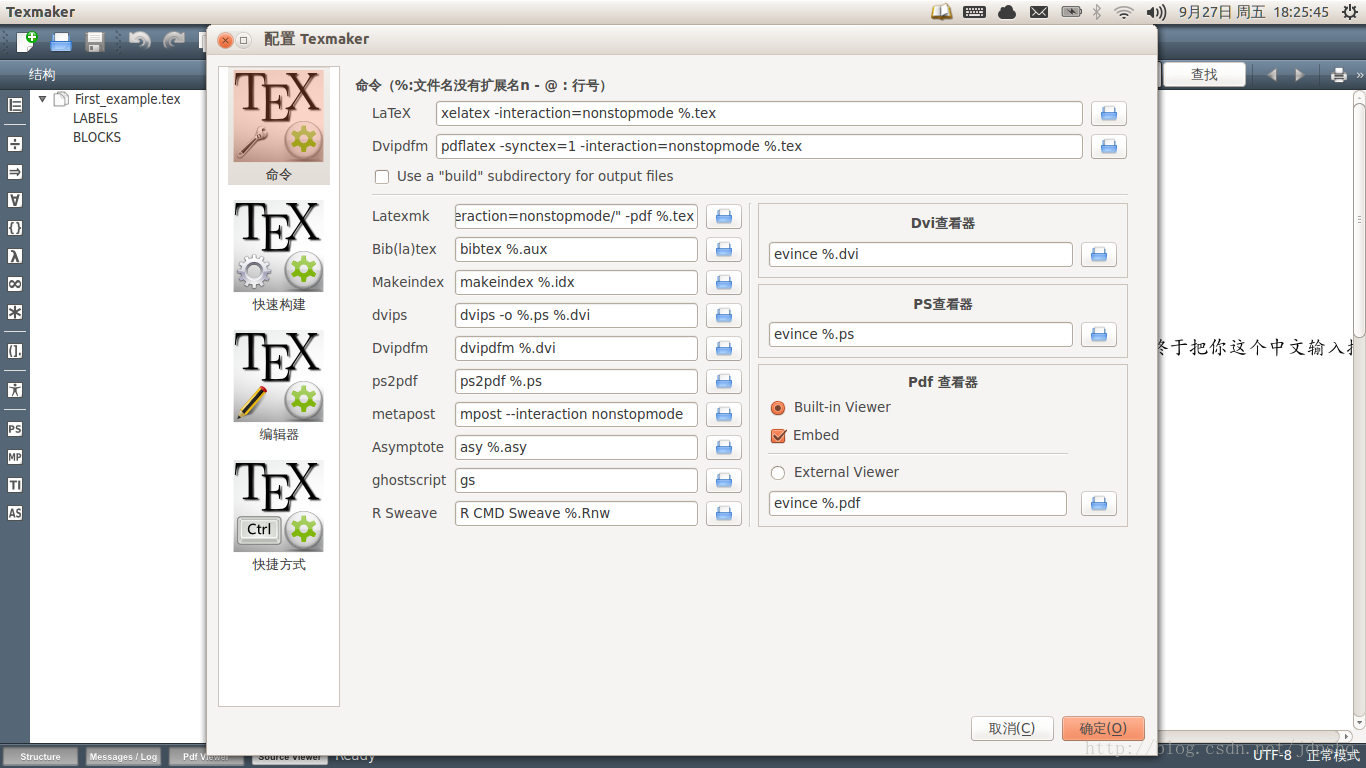Image resolution: width=1366 pixels, height=768 pixels.
Task: Open the date and time menu
Action: [x=1254, y=12]
